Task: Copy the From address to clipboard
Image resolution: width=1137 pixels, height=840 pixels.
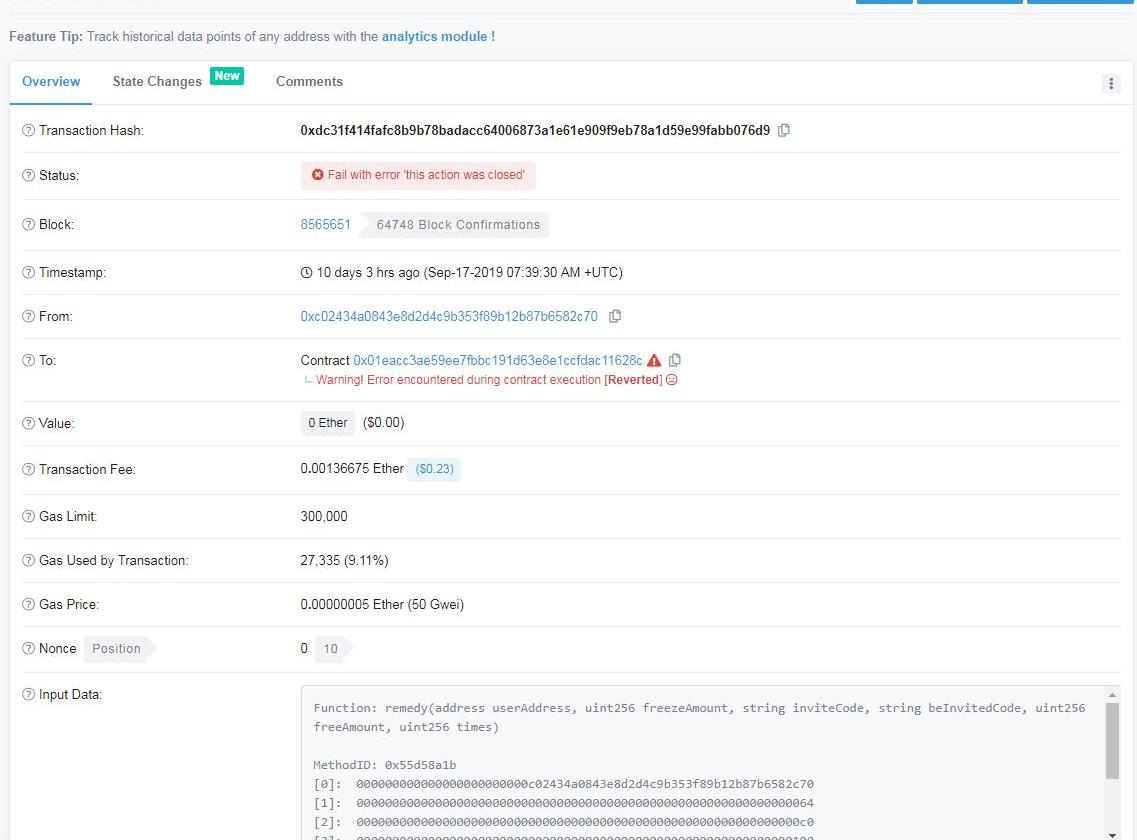Action: click(x=615, y=316)
